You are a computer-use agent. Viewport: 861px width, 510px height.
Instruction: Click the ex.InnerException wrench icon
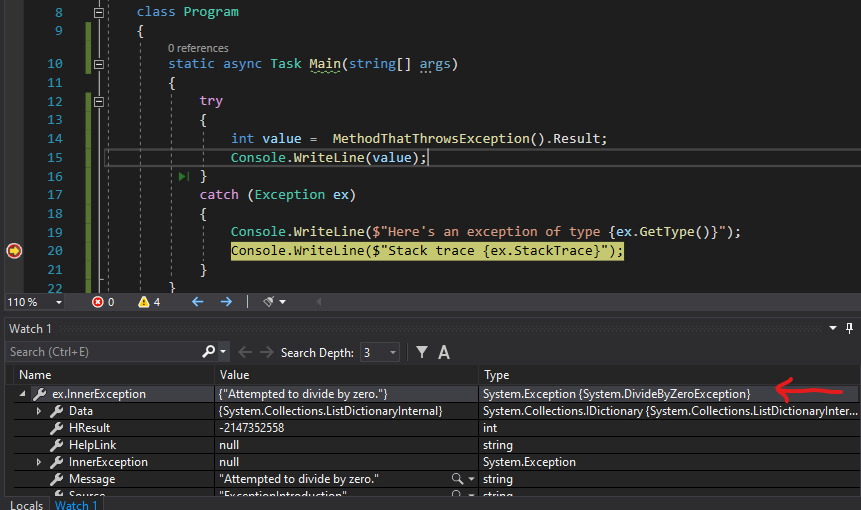click(39, 394)
